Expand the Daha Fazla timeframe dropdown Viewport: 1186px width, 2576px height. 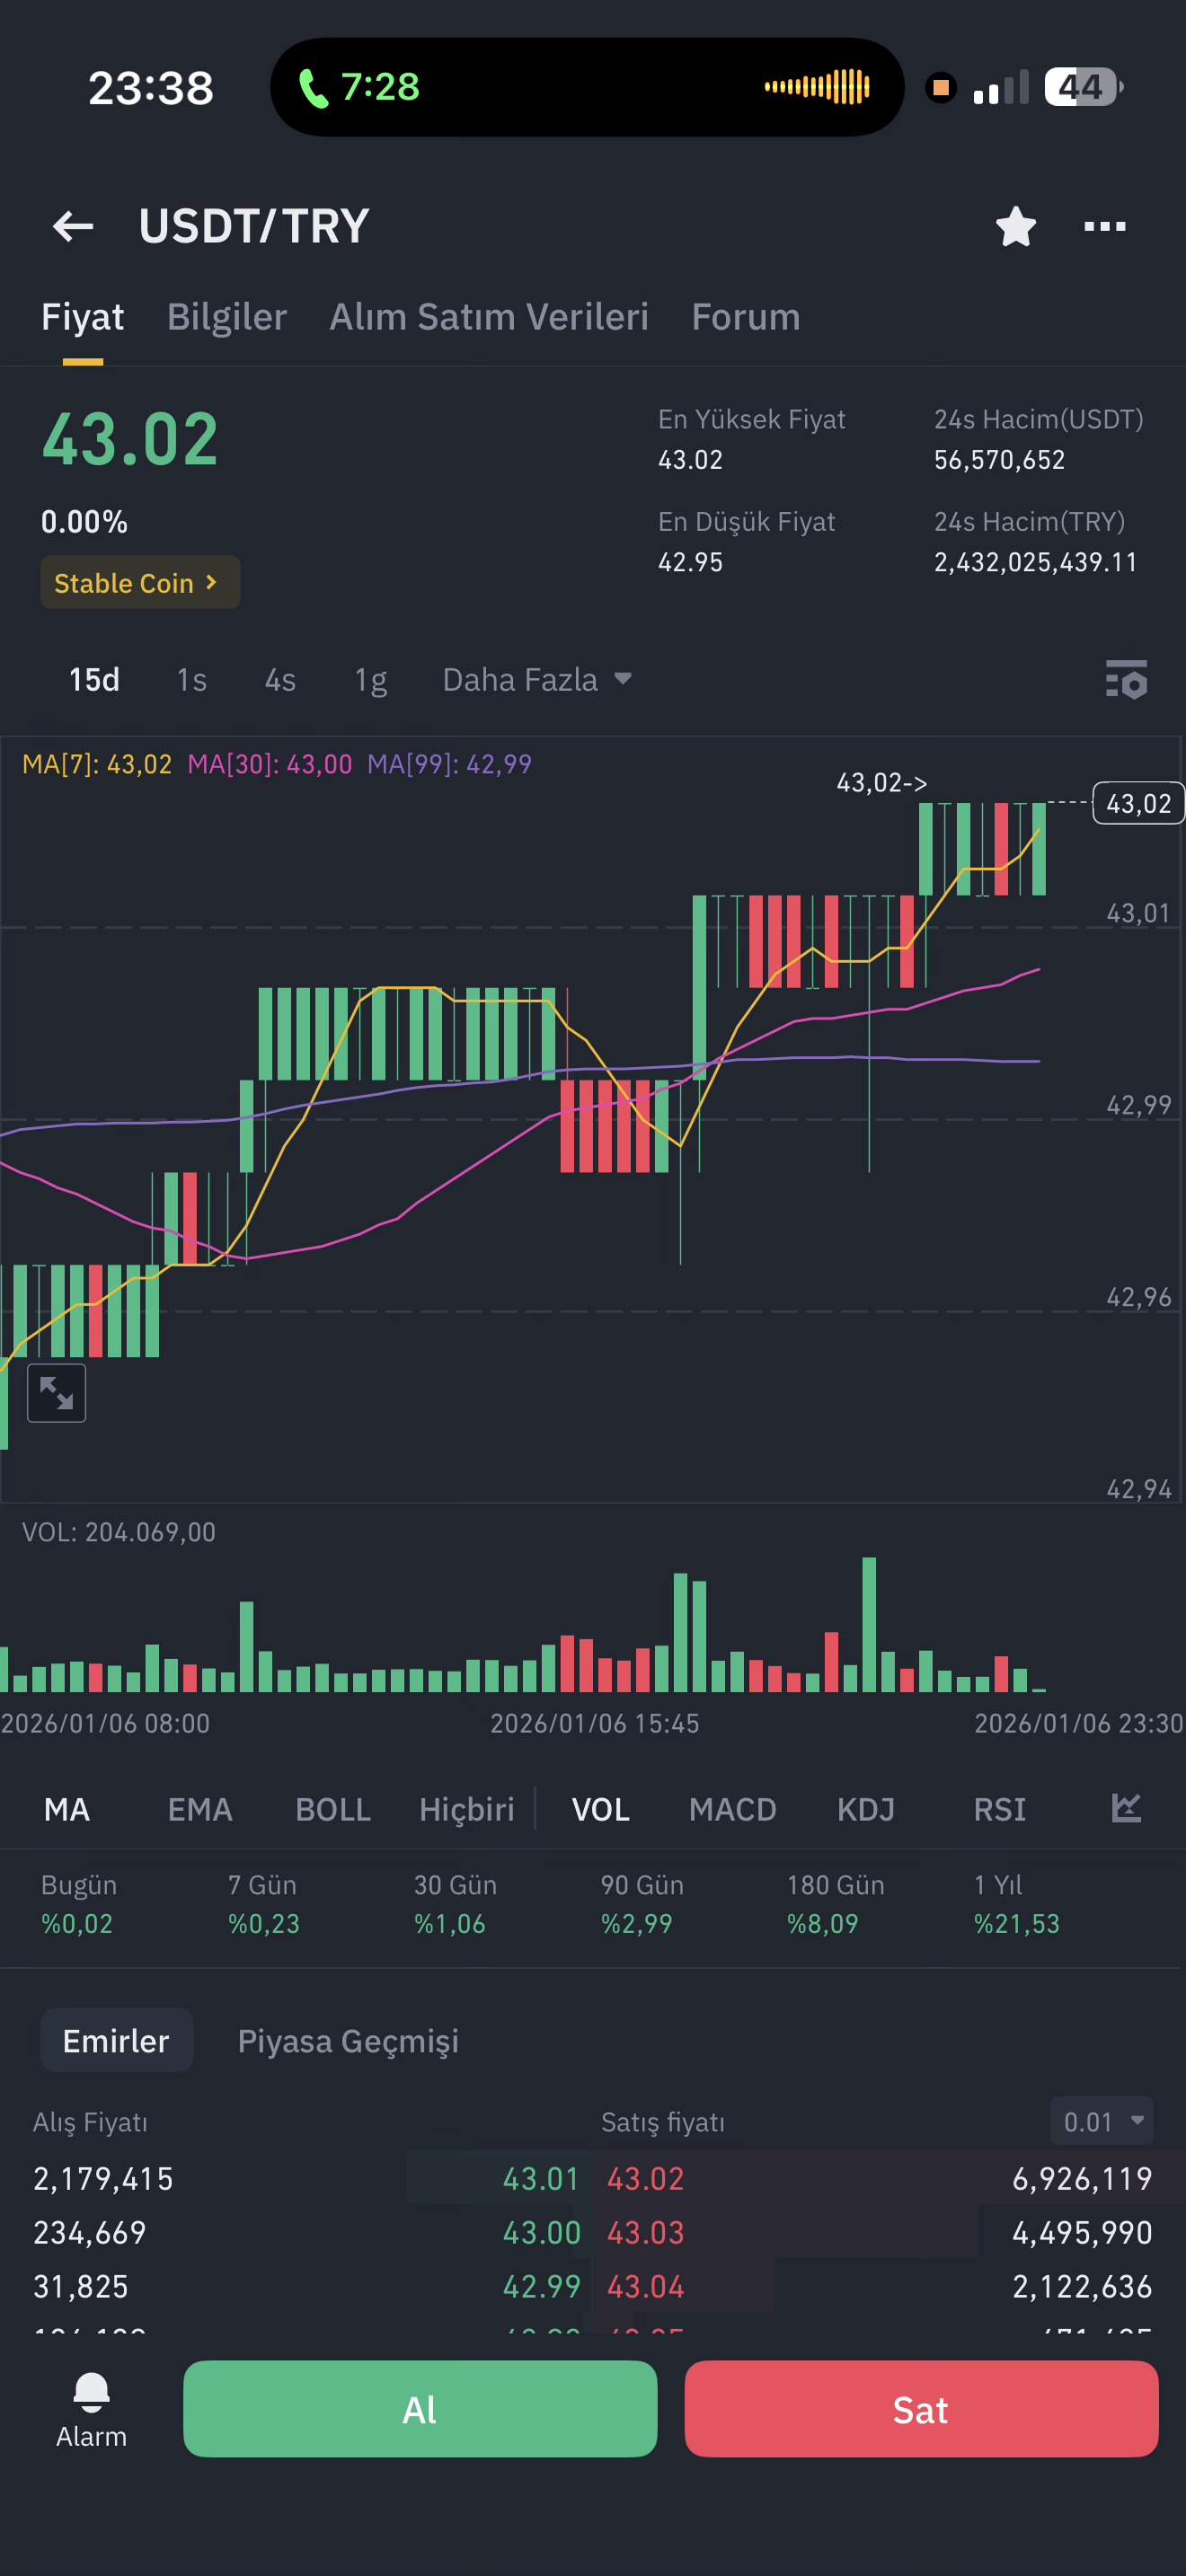point(538,680)
